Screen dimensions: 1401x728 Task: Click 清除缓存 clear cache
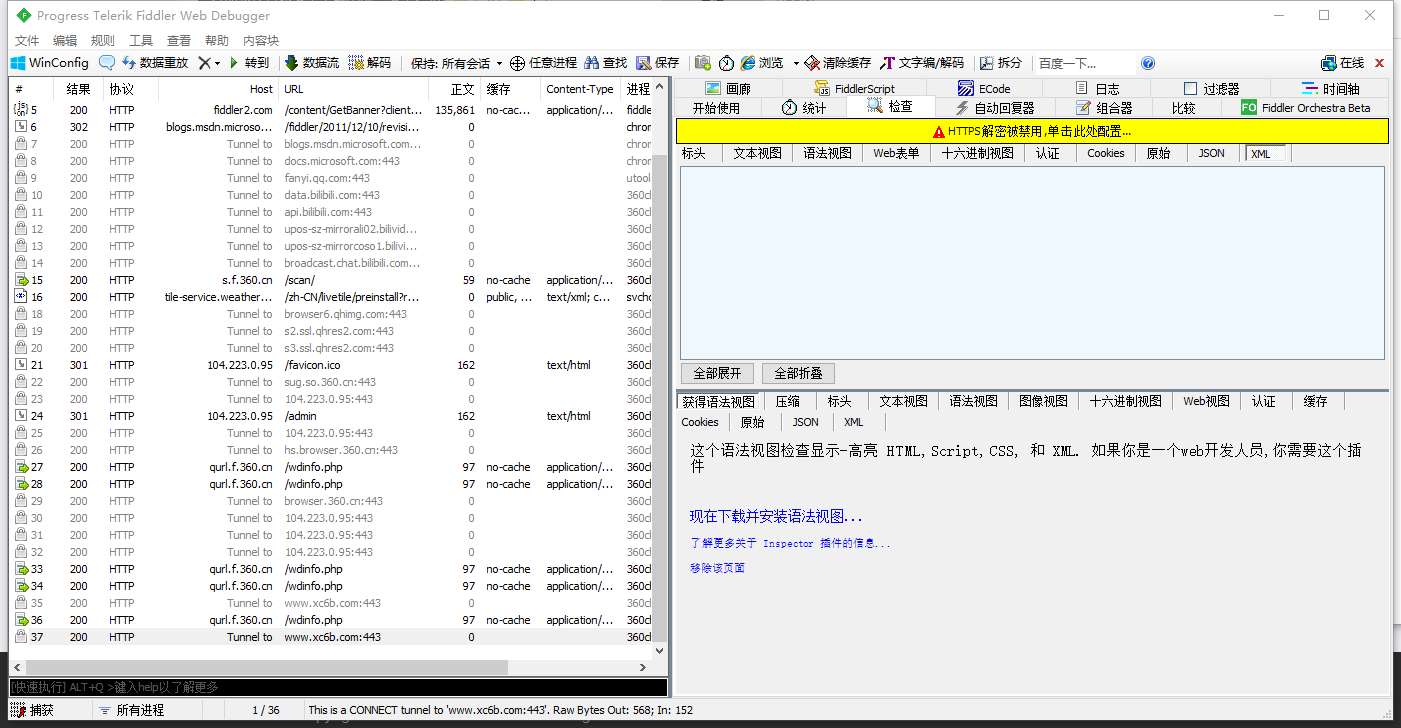(838, 63)
